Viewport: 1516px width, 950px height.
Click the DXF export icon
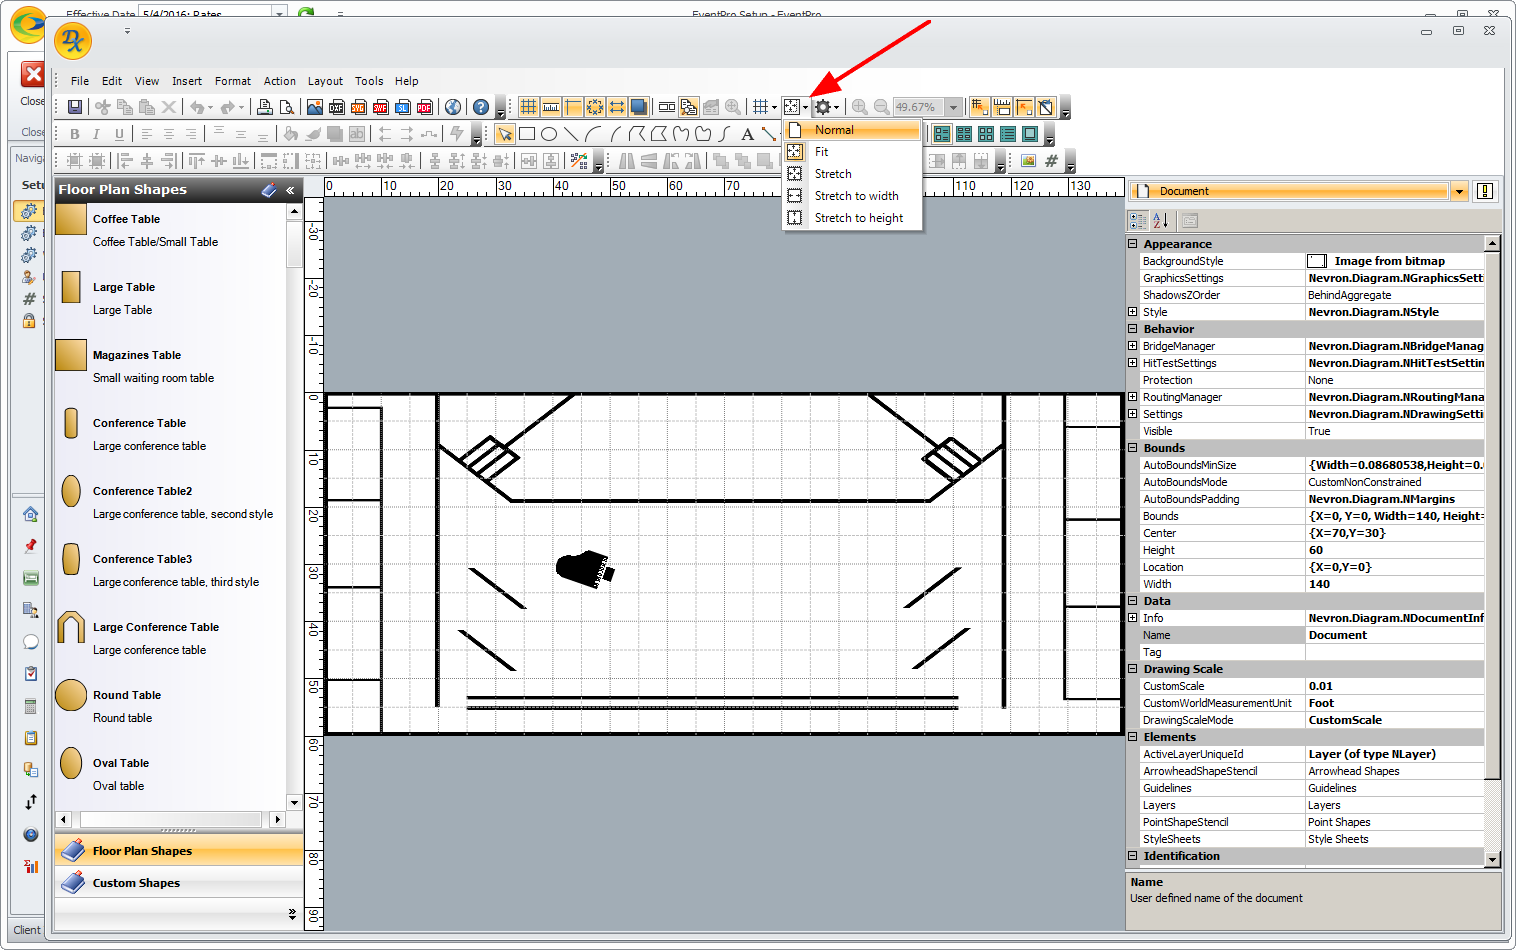[x=337, y=107]
